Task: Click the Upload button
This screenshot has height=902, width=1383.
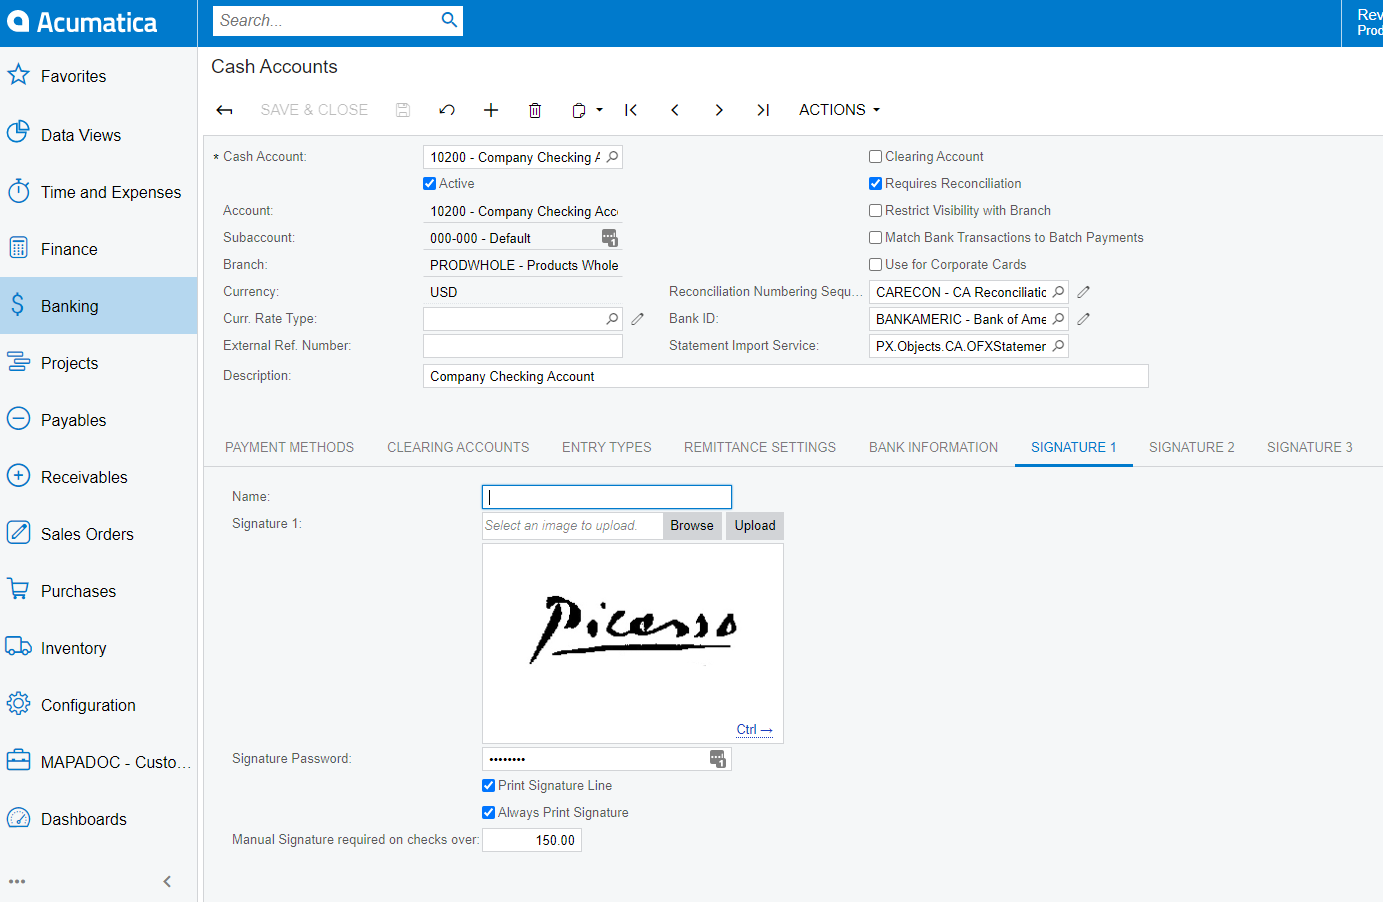Action: point(755,526)
